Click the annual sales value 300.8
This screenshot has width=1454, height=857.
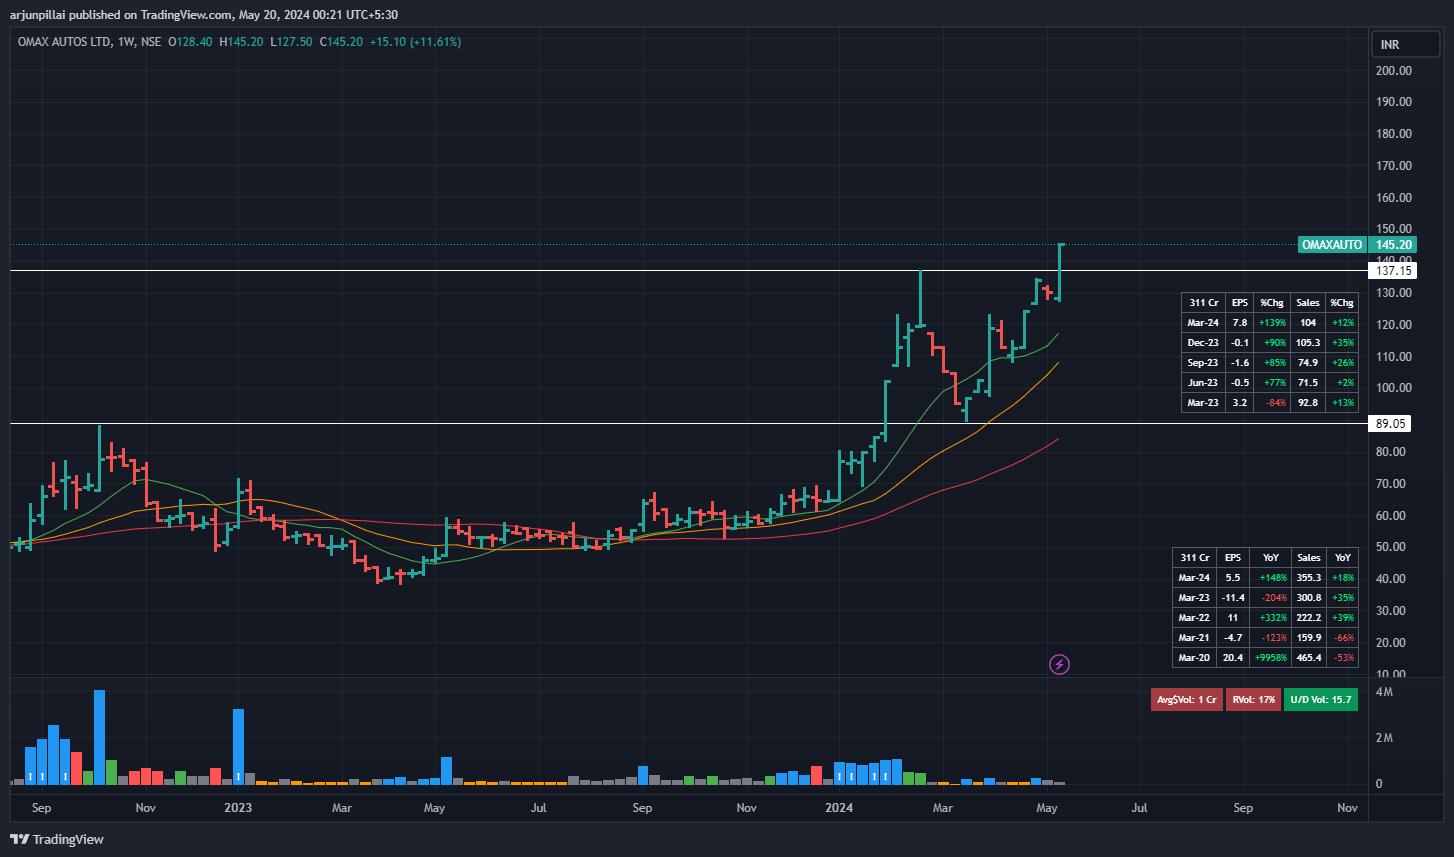pos(1308,598)
